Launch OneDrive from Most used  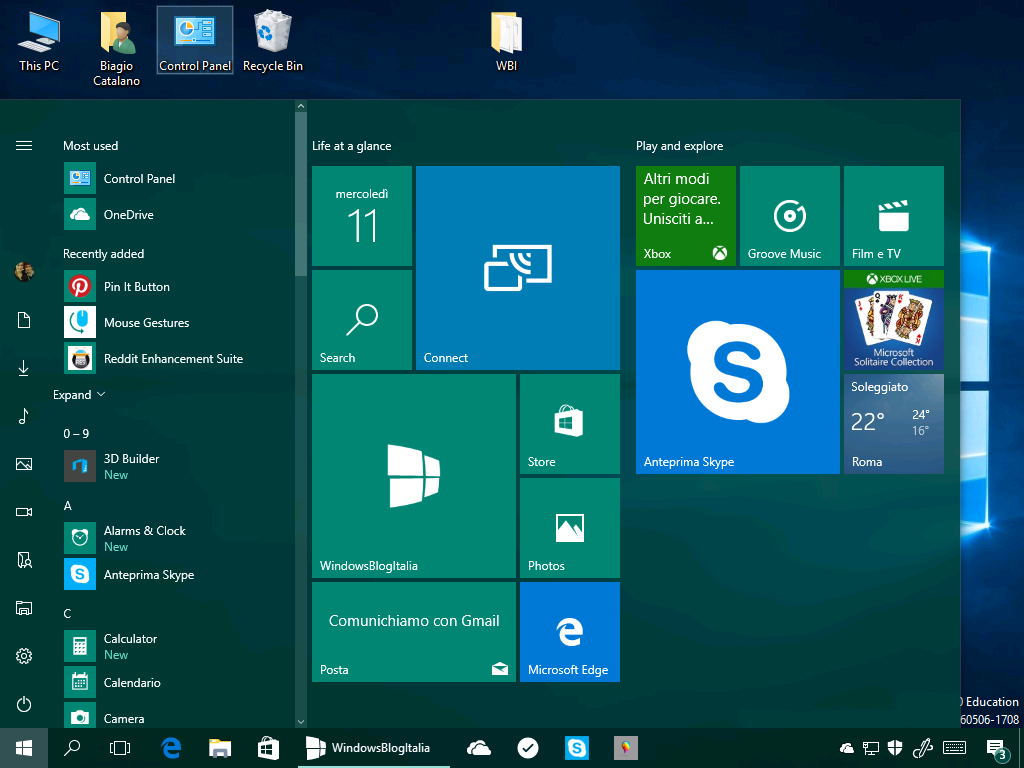[176, 214]
